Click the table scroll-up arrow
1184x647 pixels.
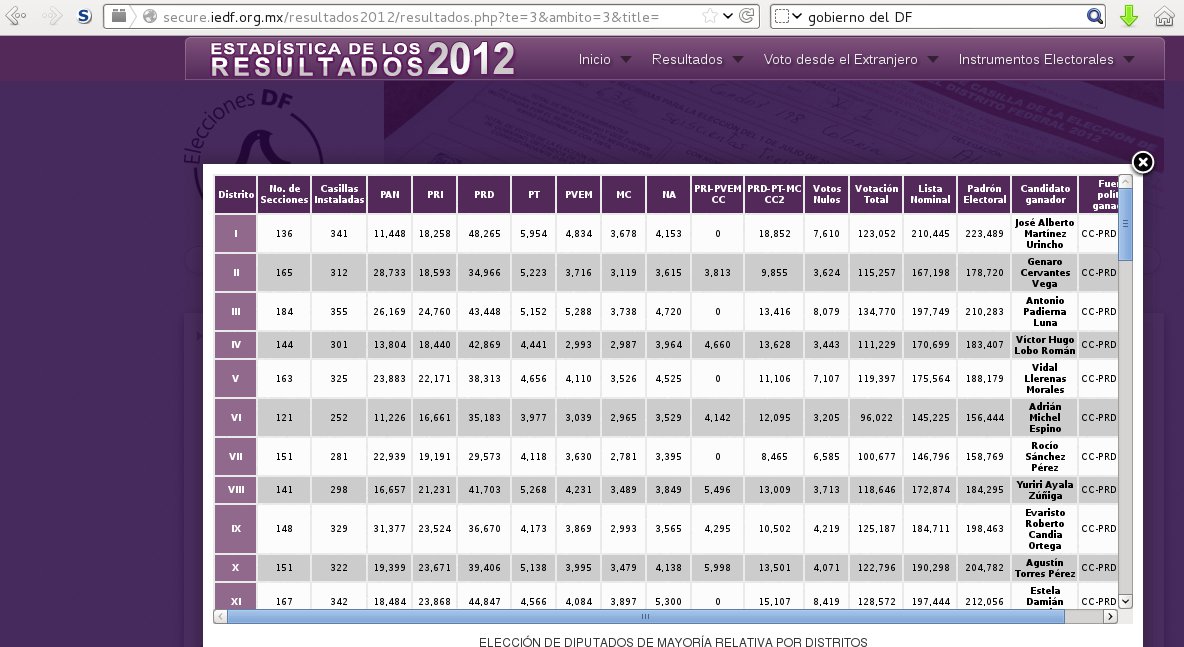1125,182
